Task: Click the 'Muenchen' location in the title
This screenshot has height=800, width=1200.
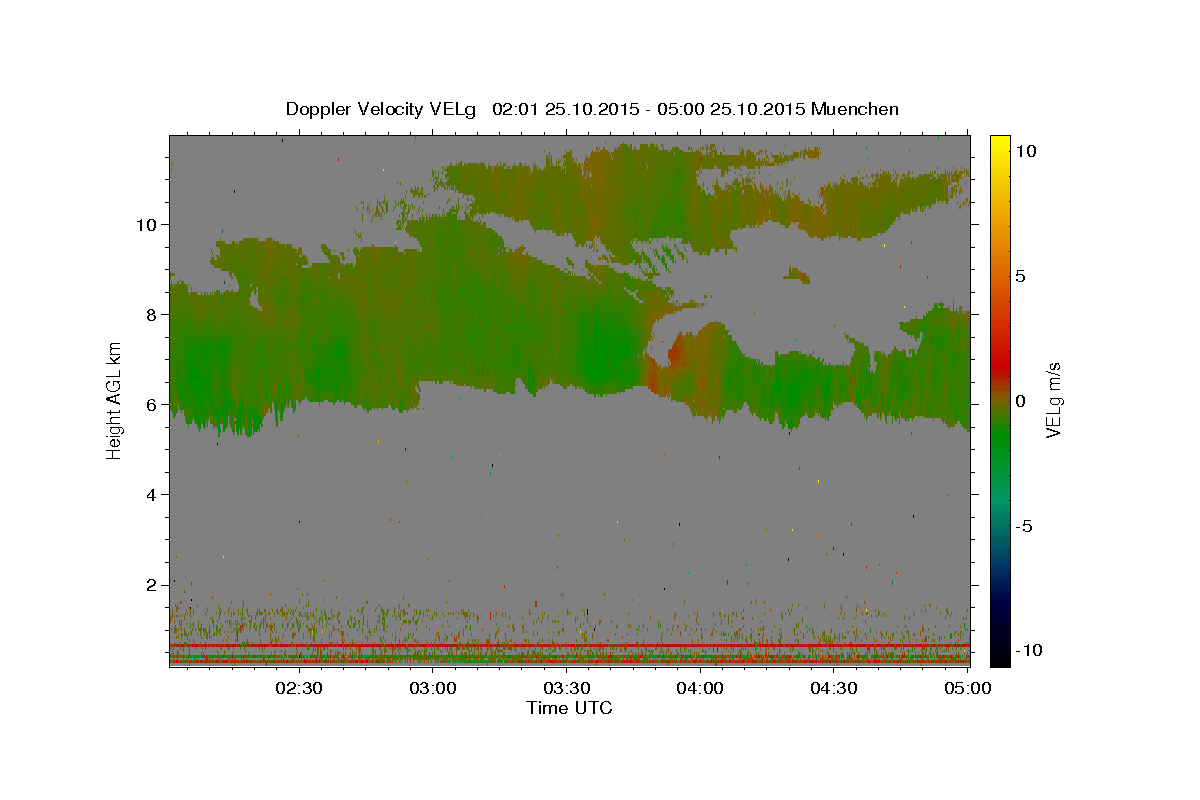Action: click(856, 109)
